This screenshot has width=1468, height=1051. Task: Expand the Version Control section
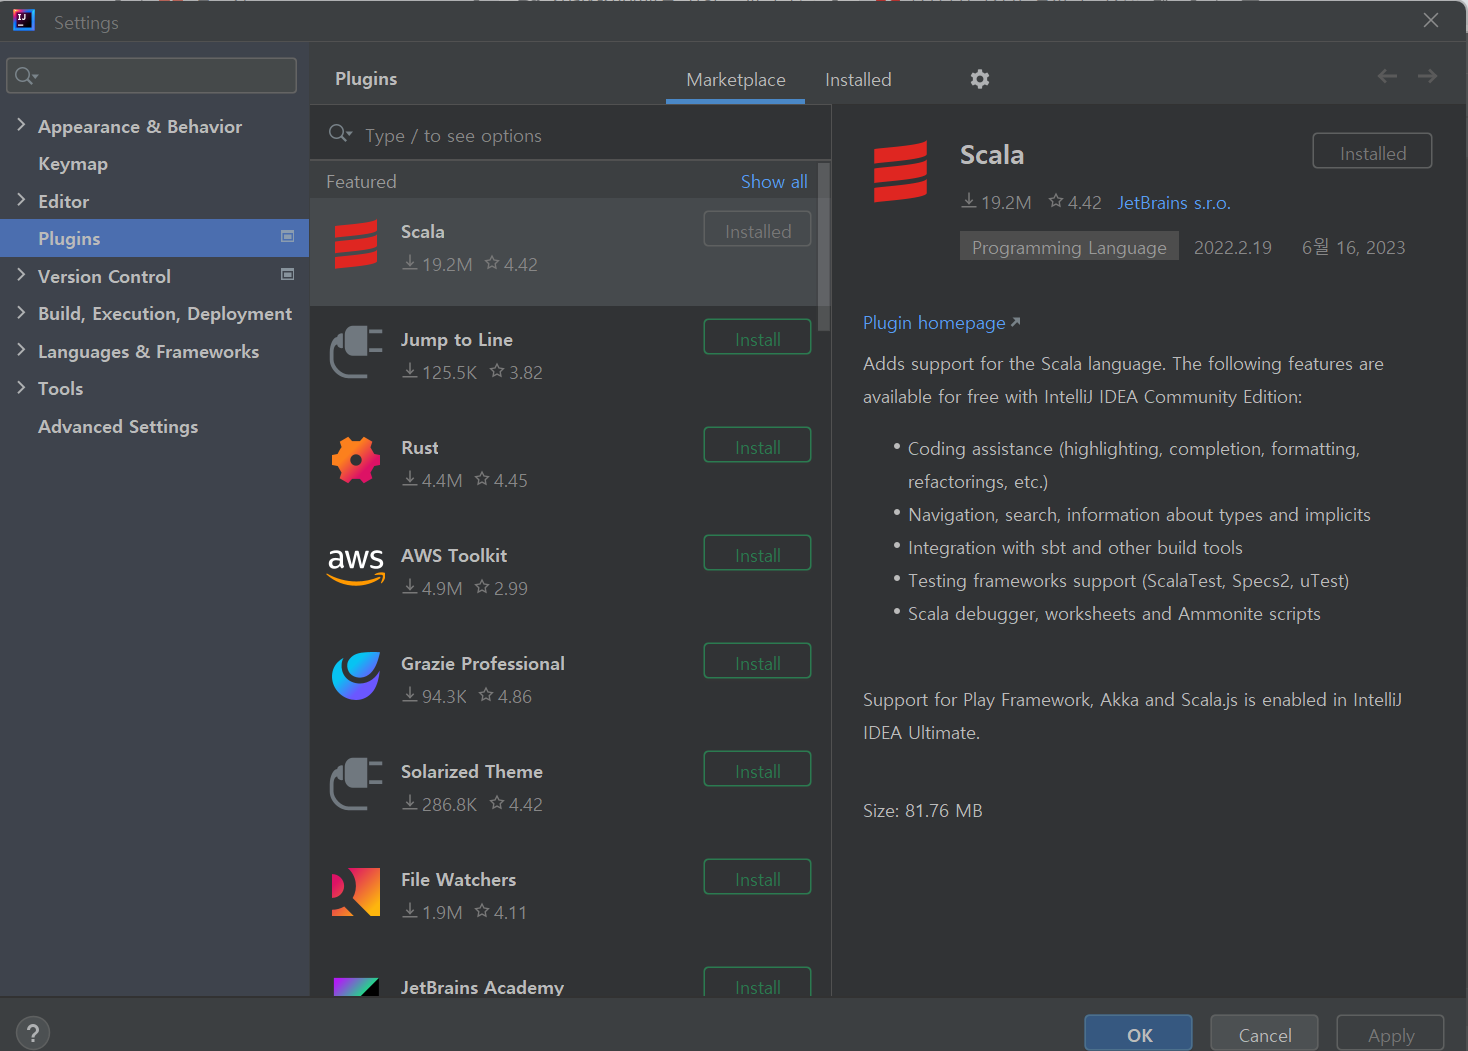click(21, 275)
